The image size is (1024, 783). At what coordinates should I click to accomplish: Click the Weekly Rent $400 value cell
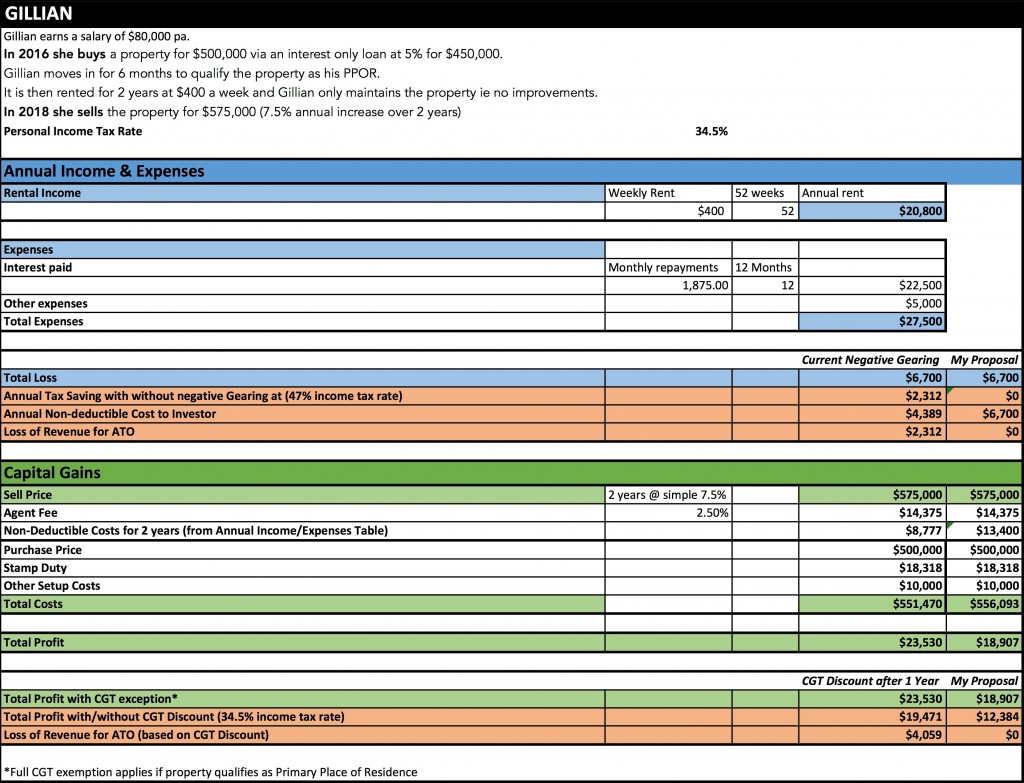pyautogui.click(x=668, y=211)
